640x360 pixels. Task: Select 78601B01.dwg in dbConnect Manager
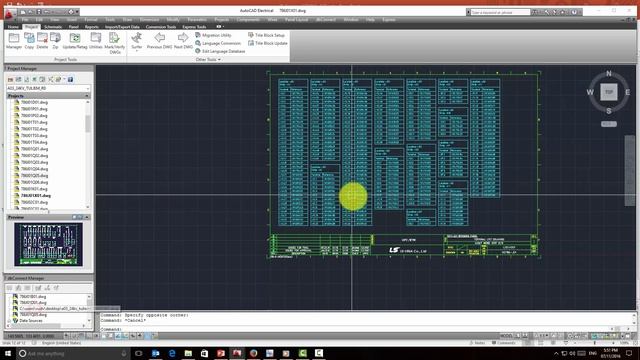click(x=33, y=297)
